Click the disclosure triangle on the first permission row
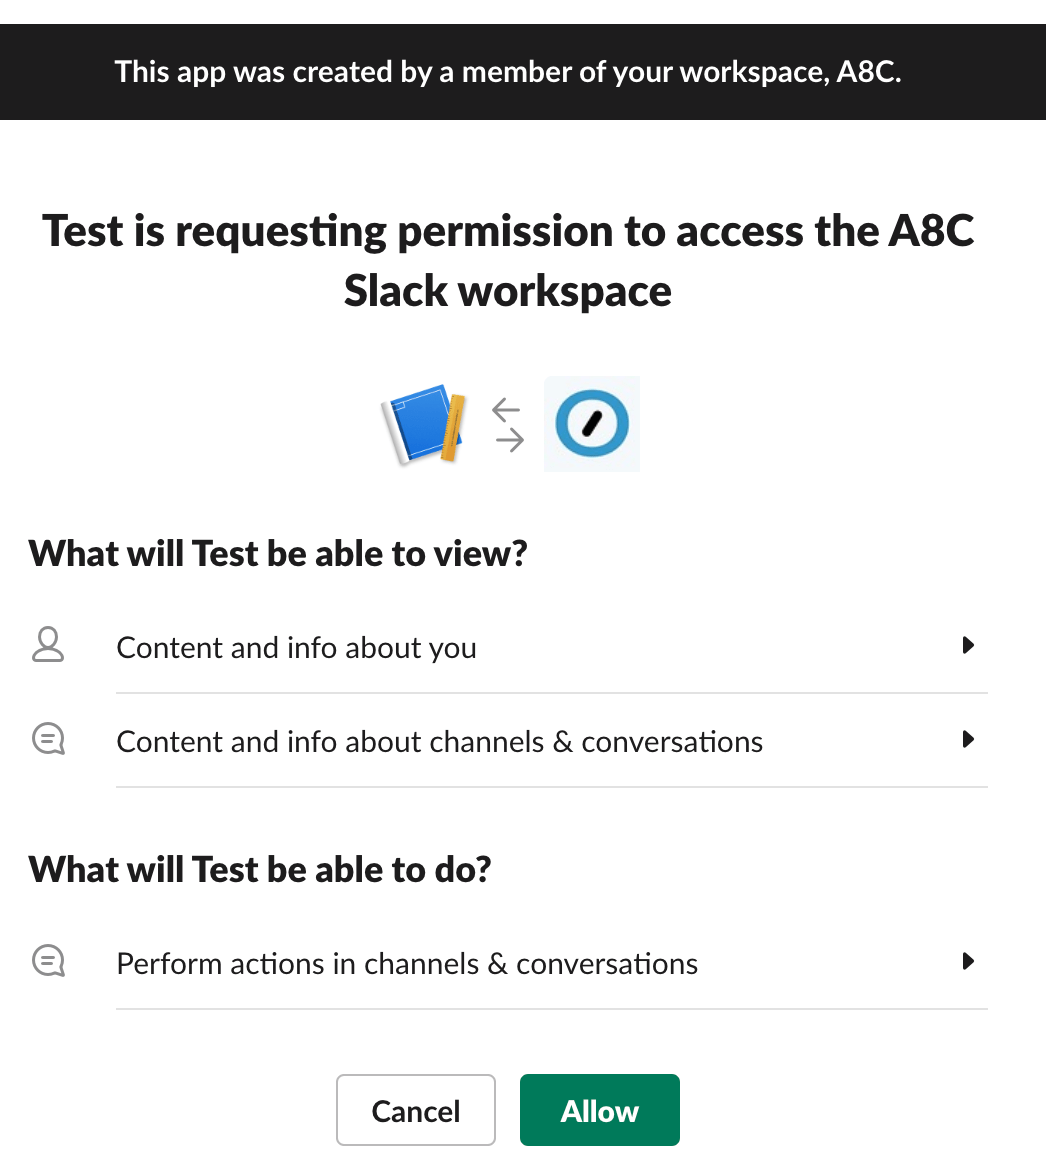This screenshot has width=1046, height=1172. coord(968,646)
